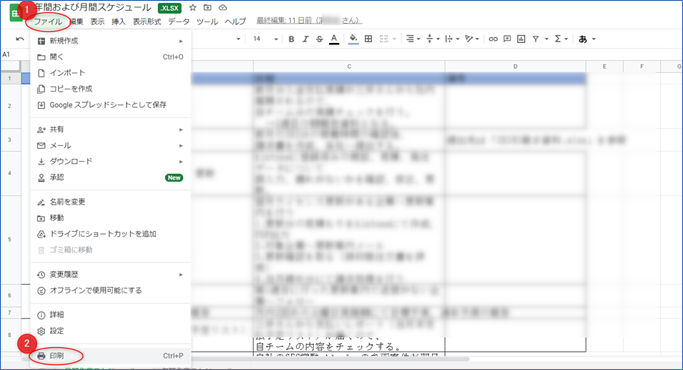
Task: Click the A1 name box
Action: (10, 54)
